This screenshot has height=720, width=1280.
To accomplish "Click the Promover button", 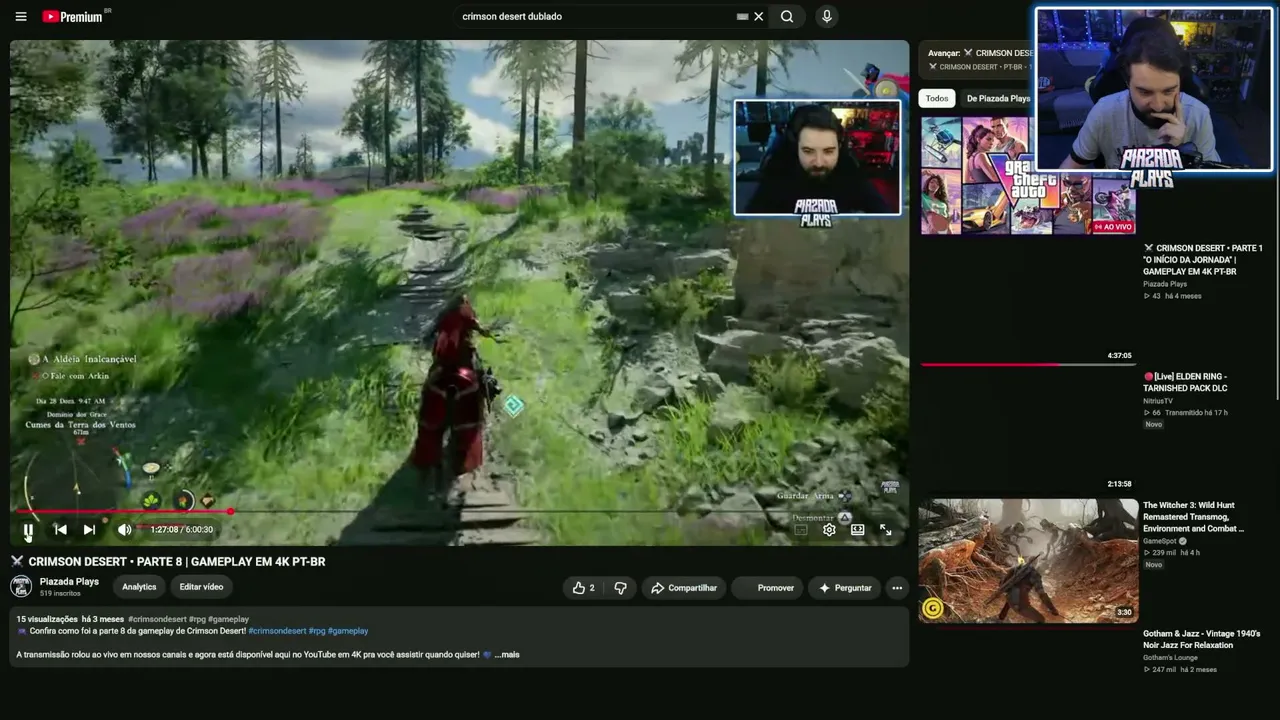I will pos(767,588).
